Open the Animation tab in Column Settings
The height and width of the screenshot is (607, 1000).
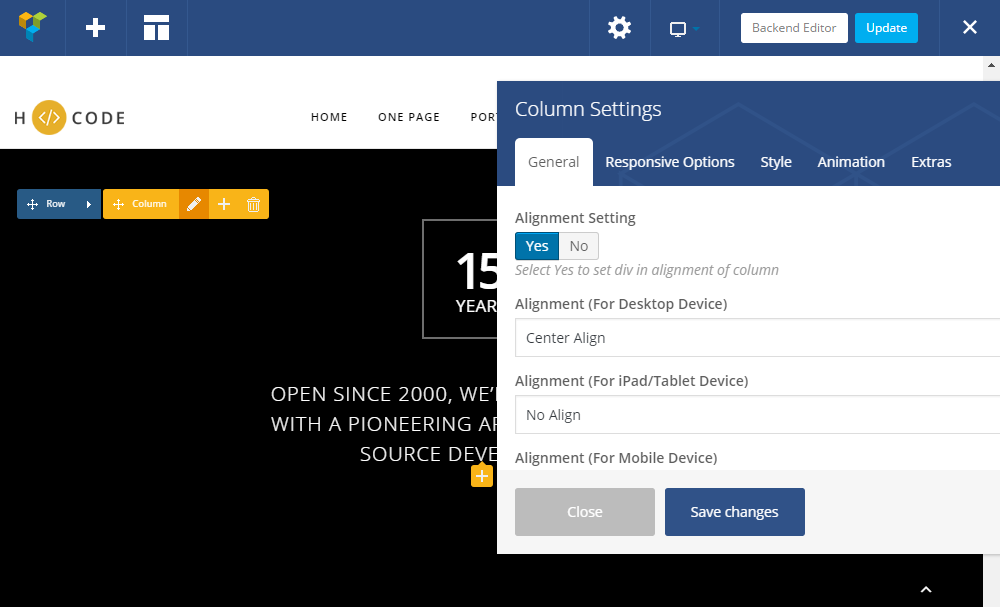click(x=851, y=161)
